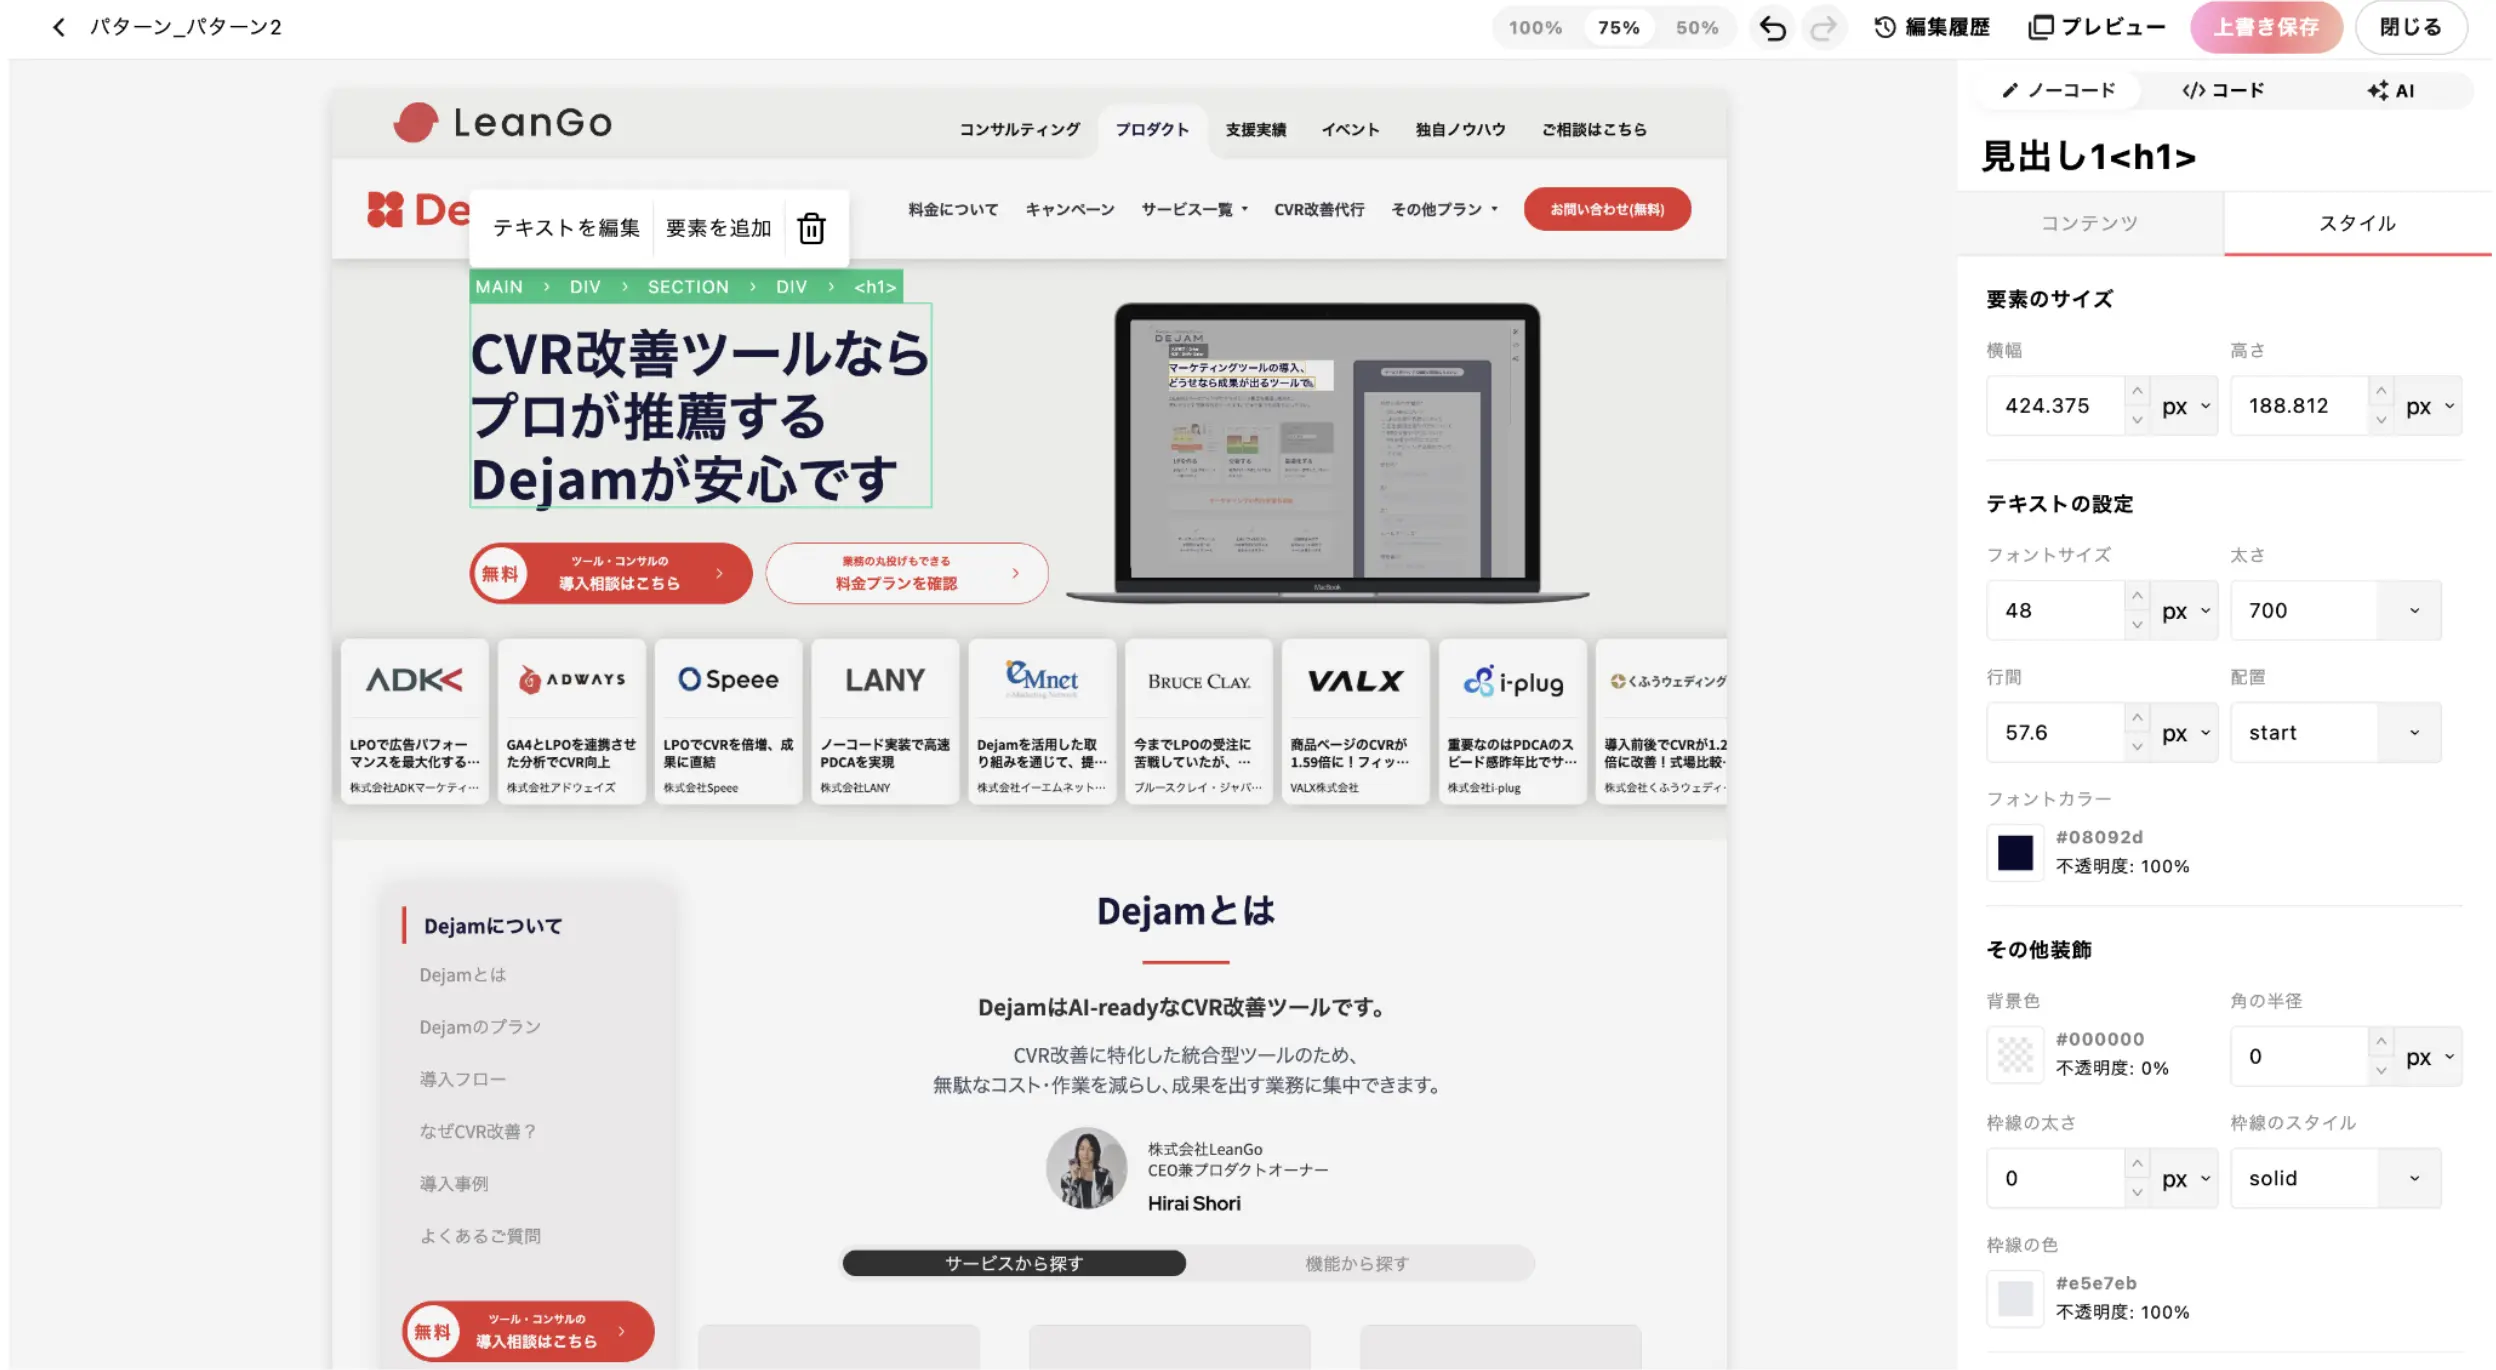Image resolution: width=2496 pixels, height=1370 pixels.
Task: Switch to the AI mode tab
Action: (2390, 90)
